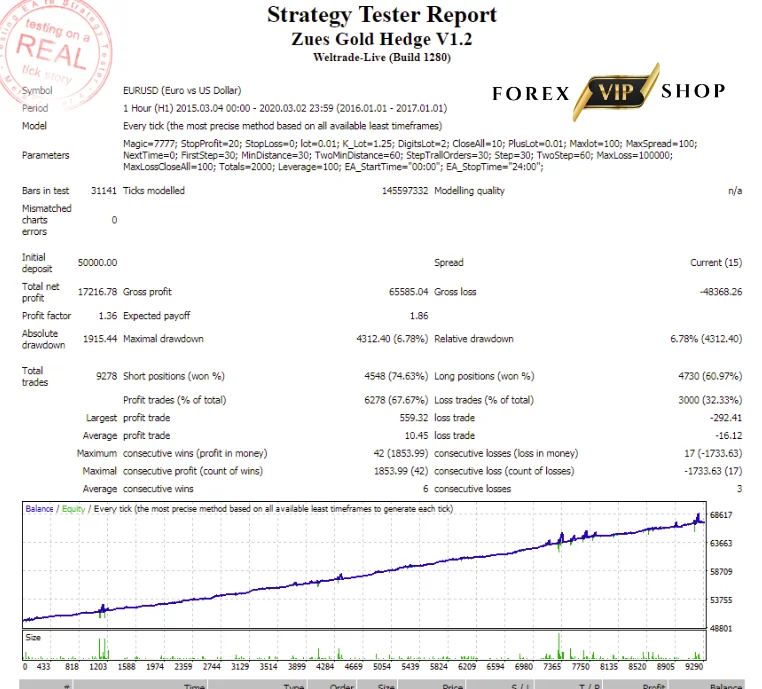Click the Spread value 'Current (15)'

(716, 262)
